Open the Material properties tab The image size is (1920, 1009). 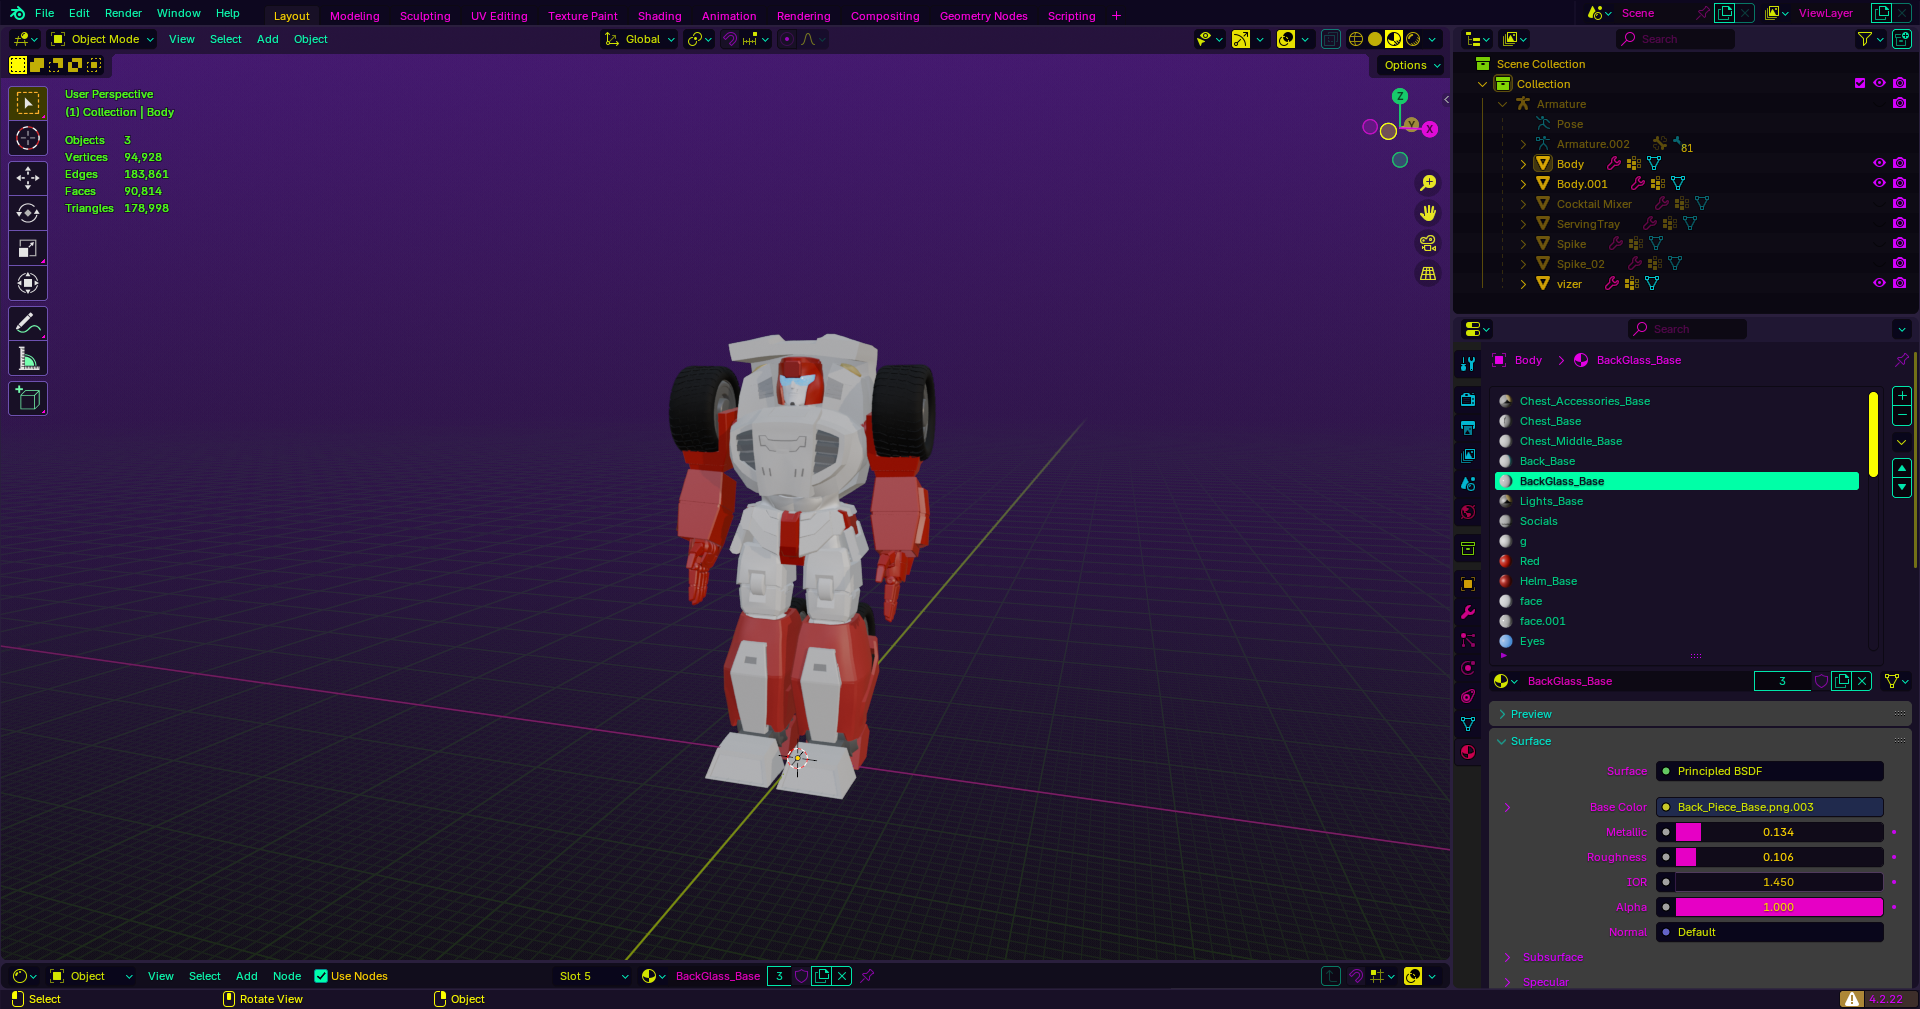point(1468,752)
